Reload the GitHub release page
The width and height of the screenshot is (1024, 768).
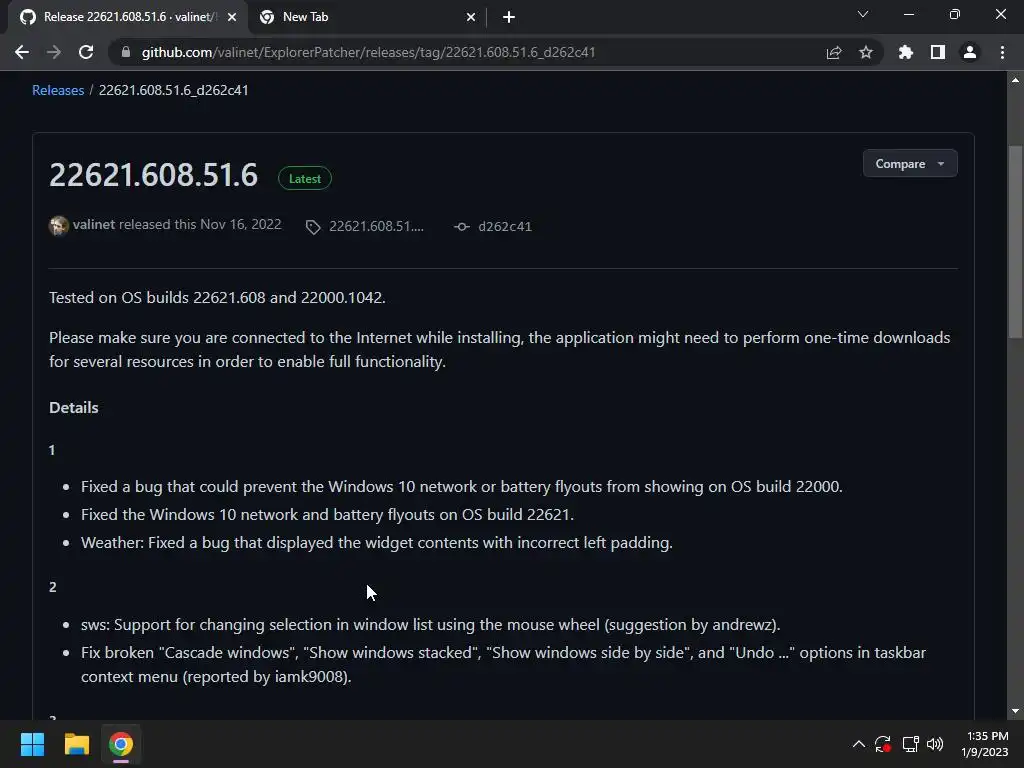click(86, 52)
